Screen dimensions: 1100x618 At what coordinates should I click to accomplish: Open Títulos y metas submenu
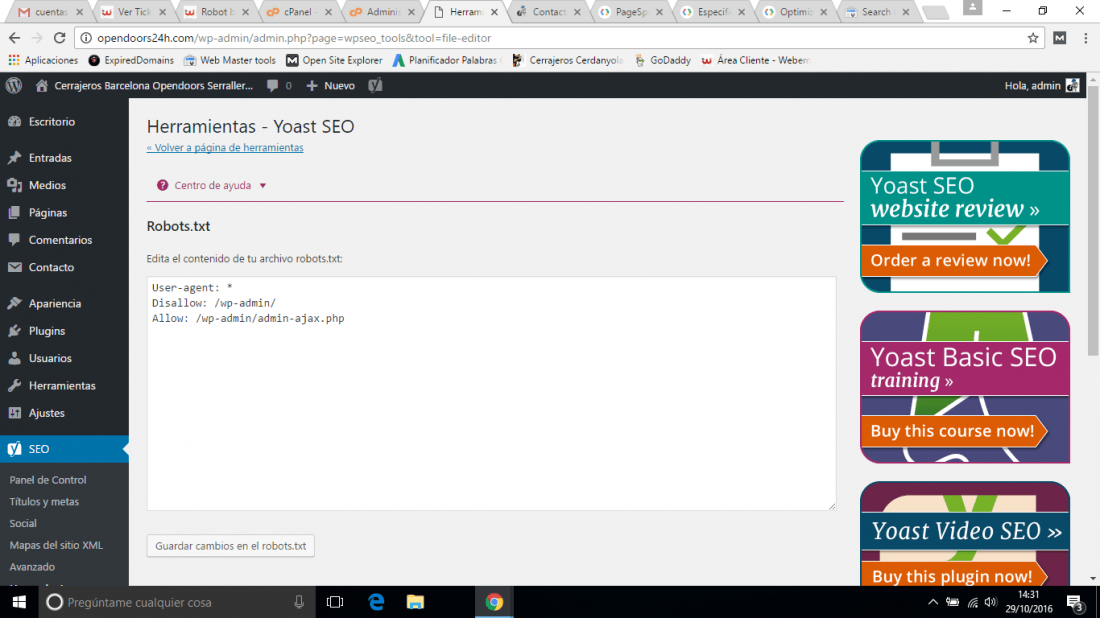coord(44,502)
